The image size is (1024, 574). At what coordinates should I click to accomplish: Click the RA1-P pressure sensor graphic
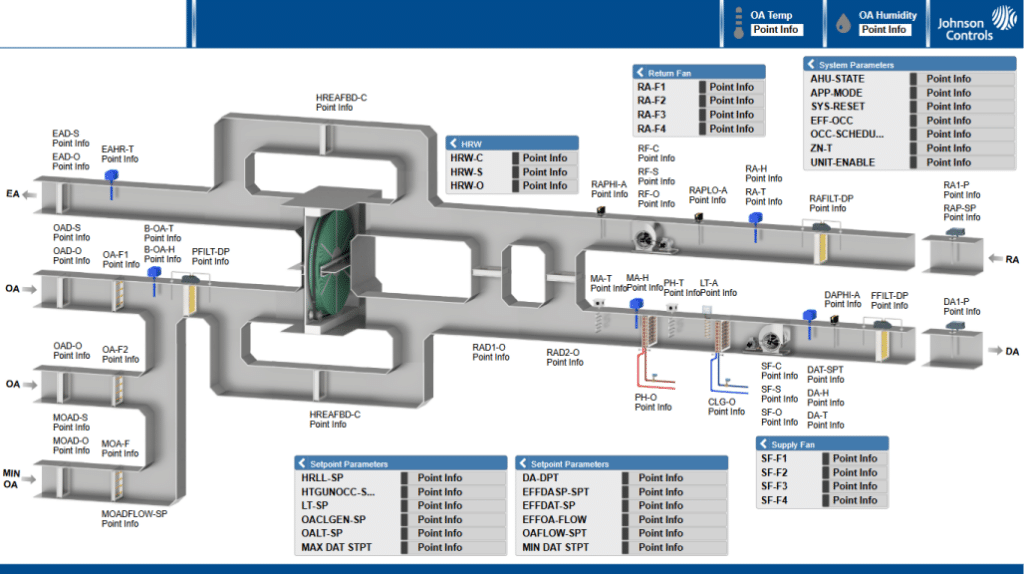coord(955,232)
